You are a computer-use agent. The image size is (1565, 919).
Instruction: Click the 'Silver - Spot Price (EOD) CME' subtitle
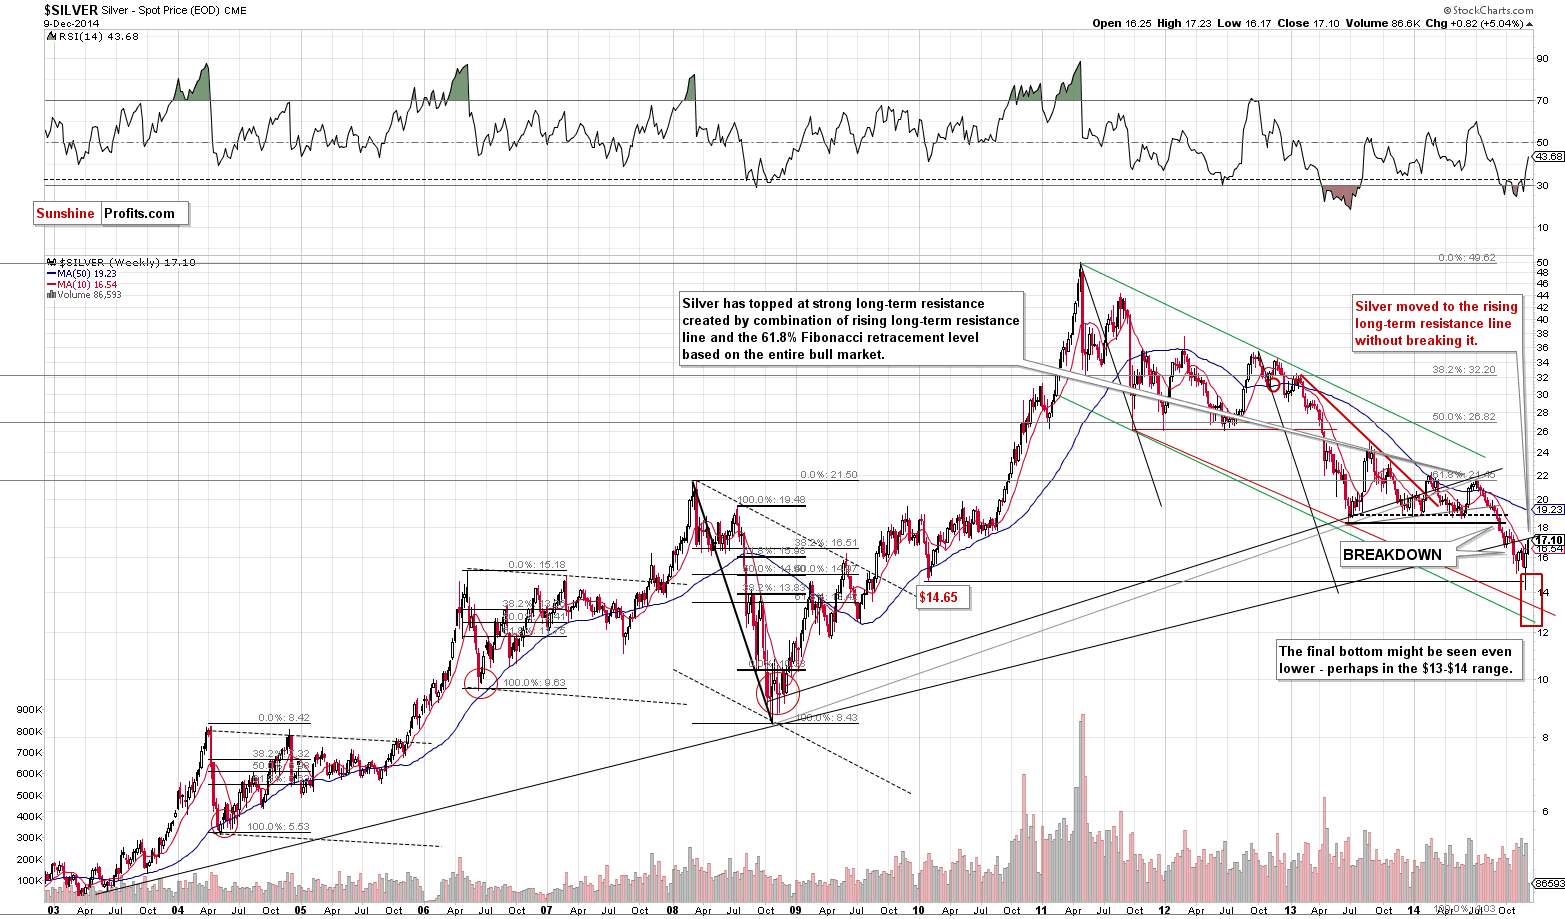coord(174,11)
